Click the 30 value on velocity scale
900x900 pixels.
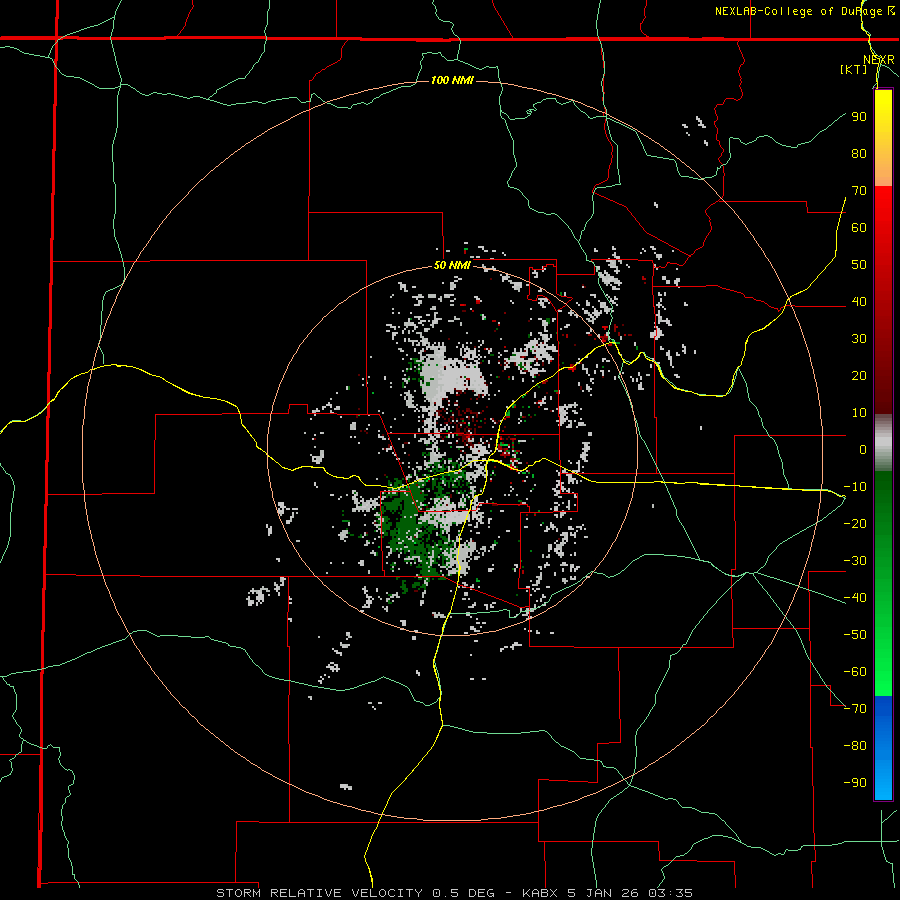pos(859,339)
